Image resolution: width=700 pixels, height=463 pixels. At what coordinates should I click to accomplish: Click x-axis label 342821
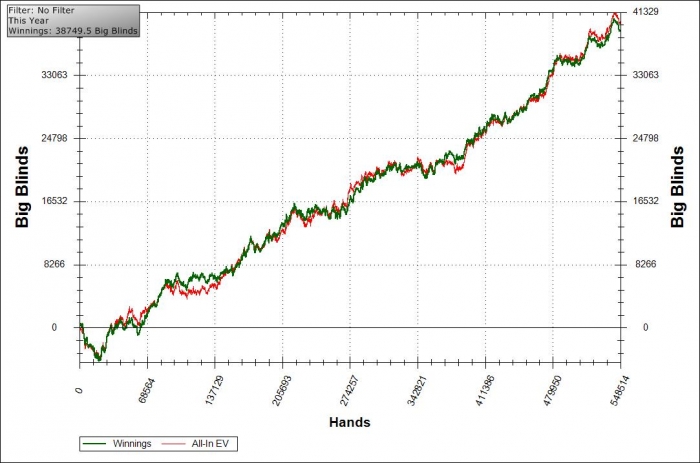[x=417, y=391]
